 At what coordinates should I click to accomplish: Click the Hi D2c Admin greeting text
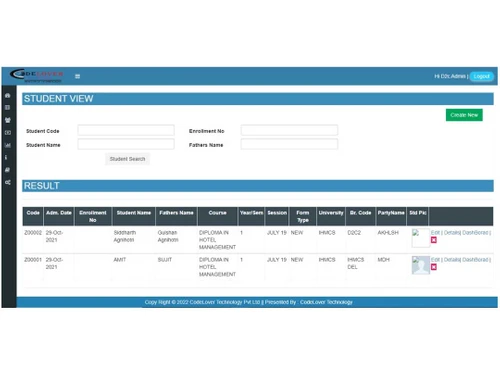point(450,76)
